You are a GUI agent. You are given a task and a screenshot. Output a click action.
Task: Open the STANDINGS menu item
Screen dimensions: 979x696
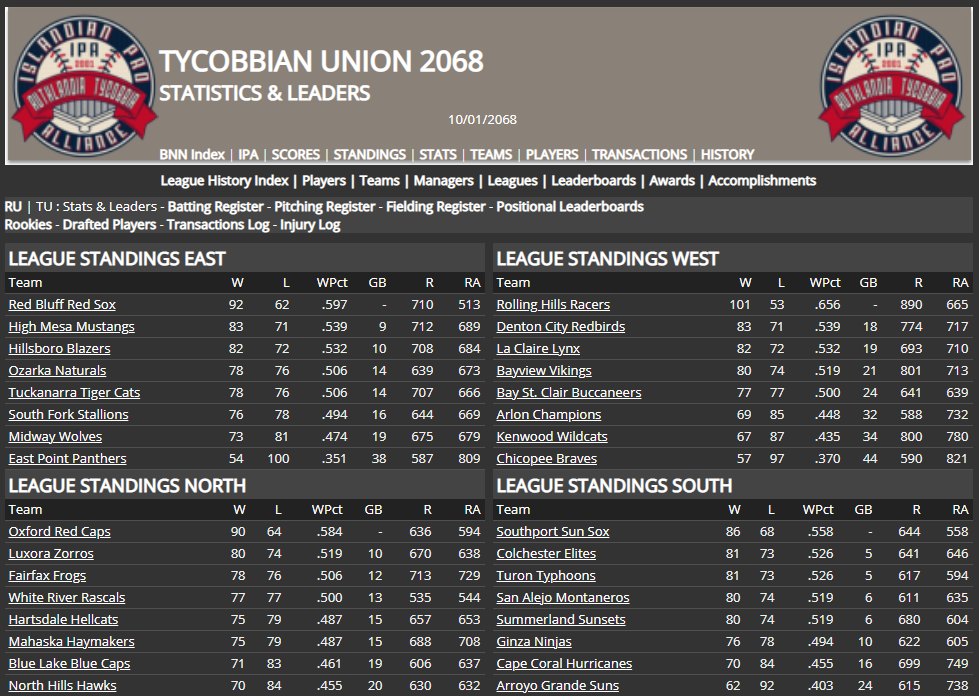[x=369, y=155]
